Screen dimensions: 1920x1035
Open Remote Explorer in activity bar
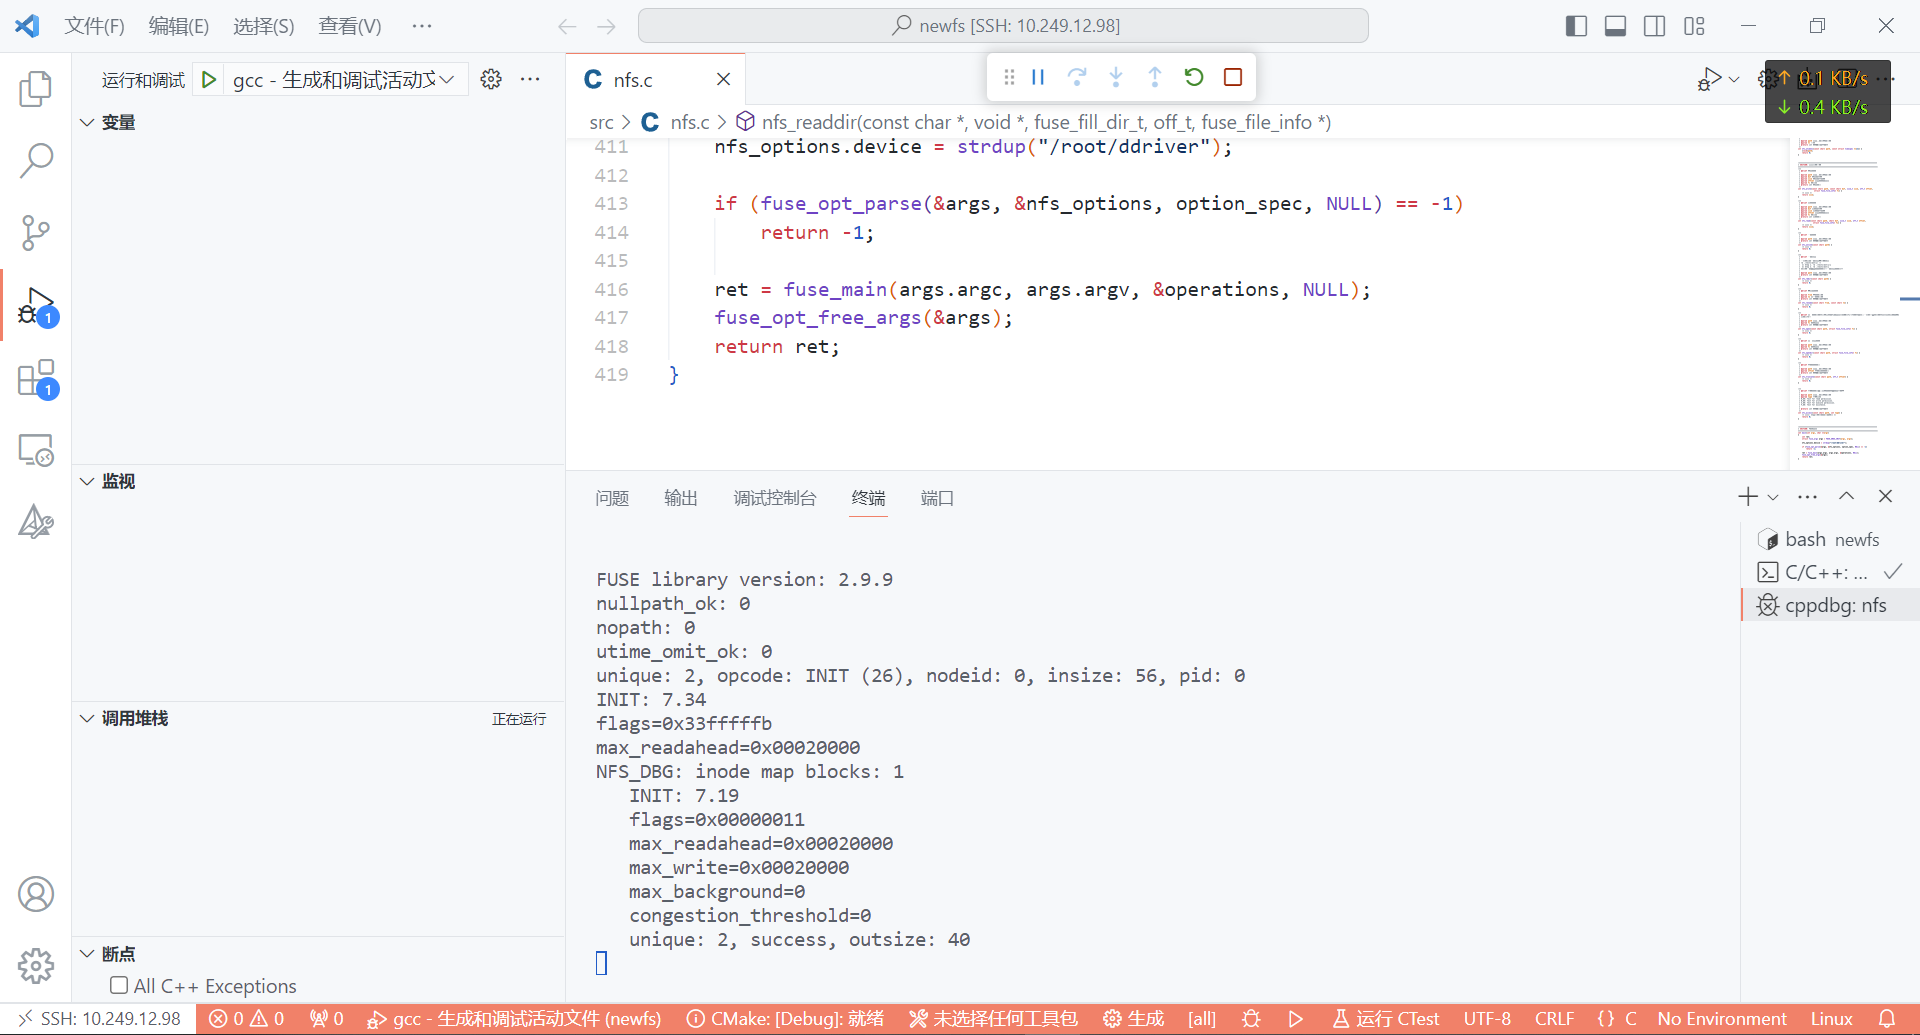(x=36, y=451)
